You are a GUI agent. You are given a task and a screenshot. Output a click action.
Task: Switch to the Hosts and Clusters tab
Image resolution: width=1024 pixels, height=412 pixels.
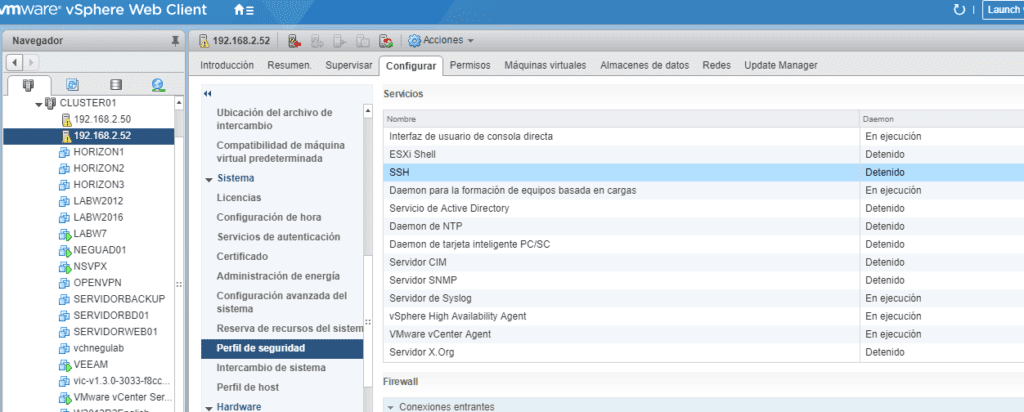point(27,85)
